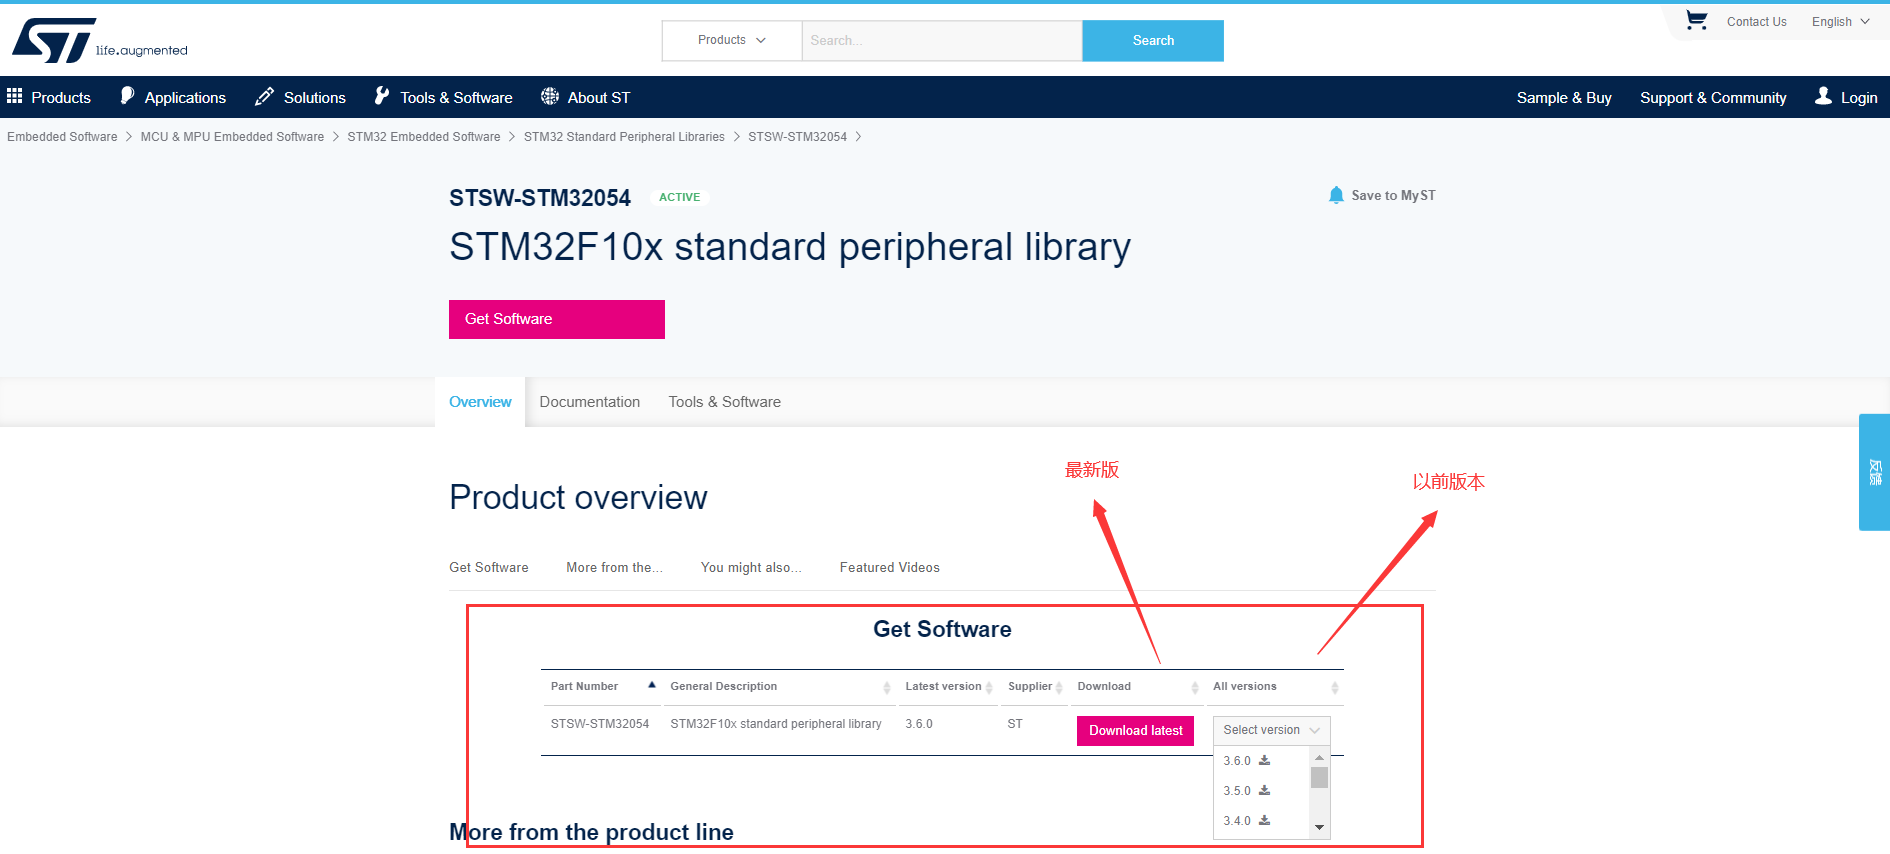
Task: Go to STM32 Standard Peripheral Libraries breadcrumb
Action: click(624, 137)
